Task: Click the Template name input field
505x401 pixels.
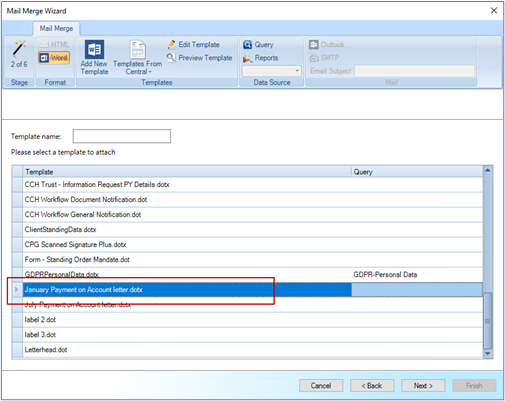Action: [122, 136]
